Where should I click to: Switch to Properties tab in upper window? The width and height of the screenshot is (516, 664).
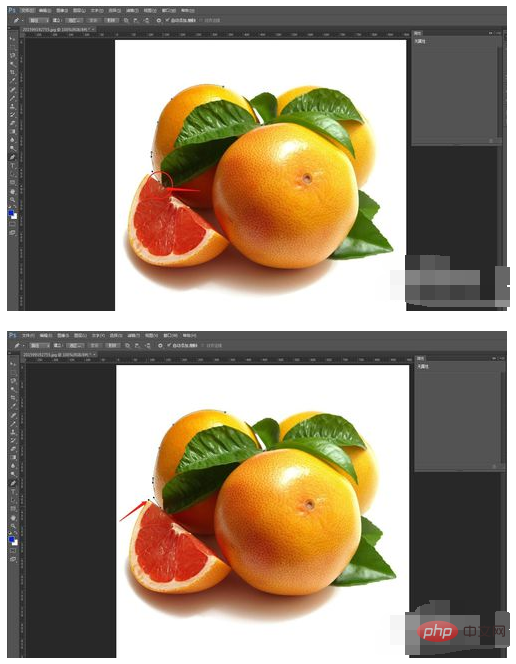tap(417, 33)
